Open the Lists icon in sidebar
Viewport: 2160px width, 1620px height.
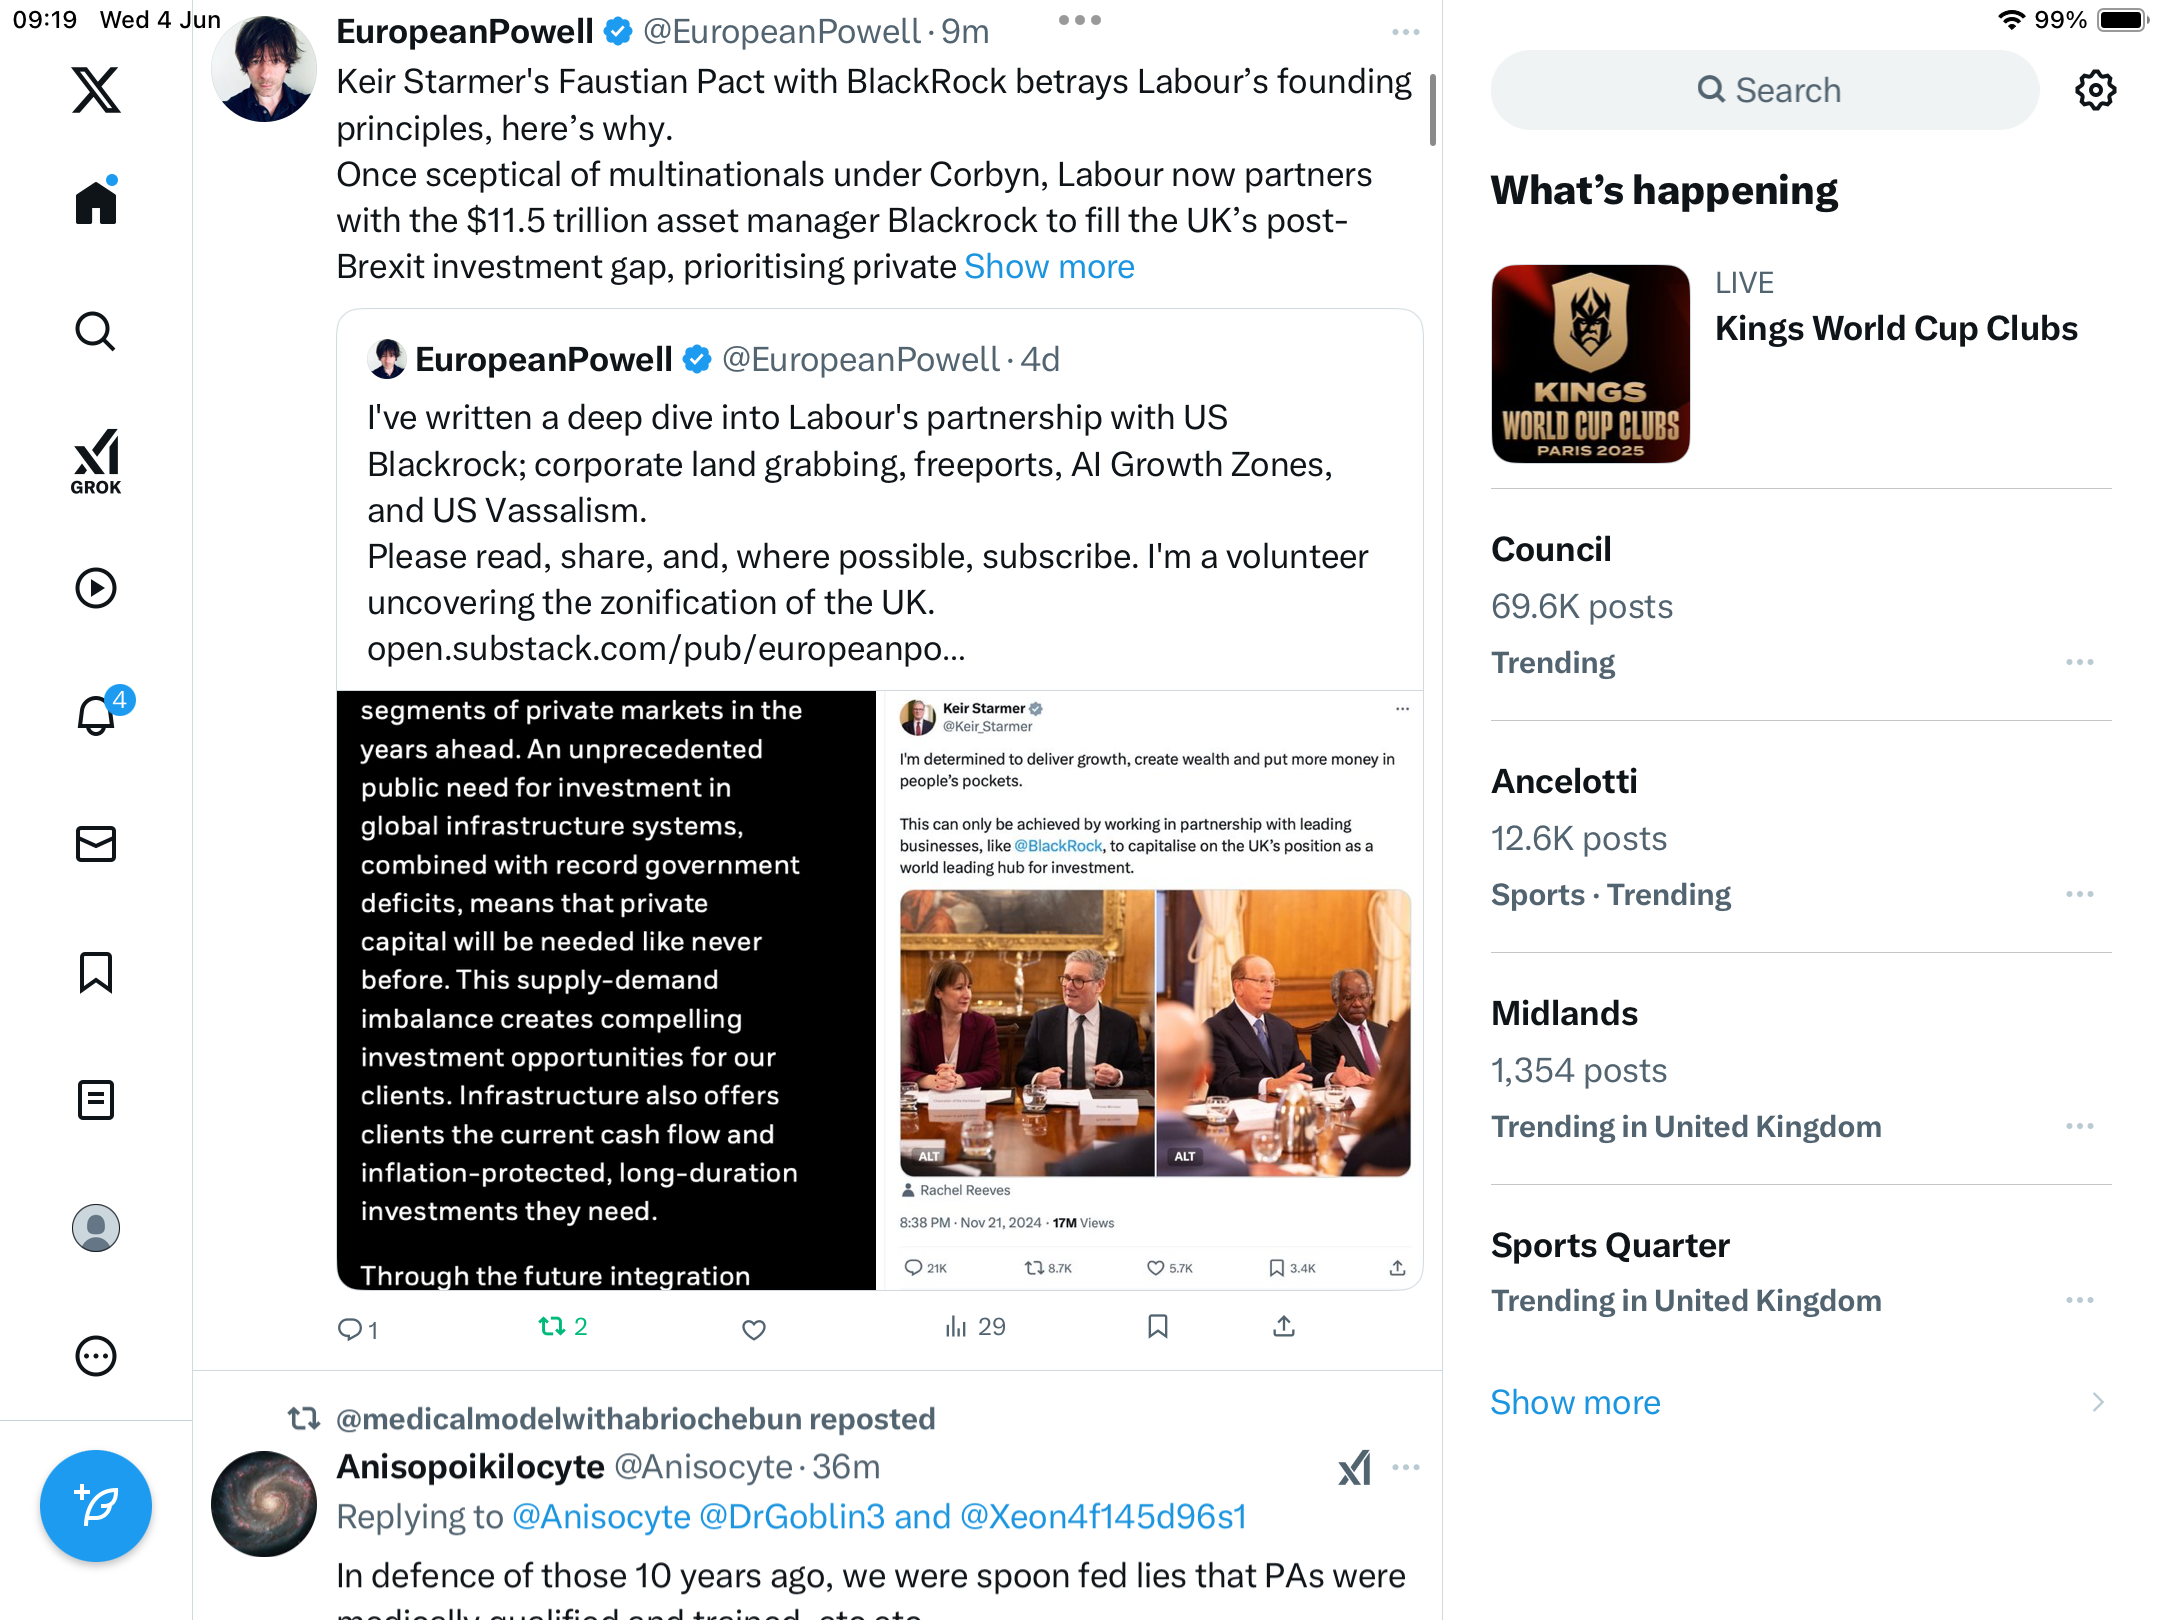click(x=96, y=1100)
